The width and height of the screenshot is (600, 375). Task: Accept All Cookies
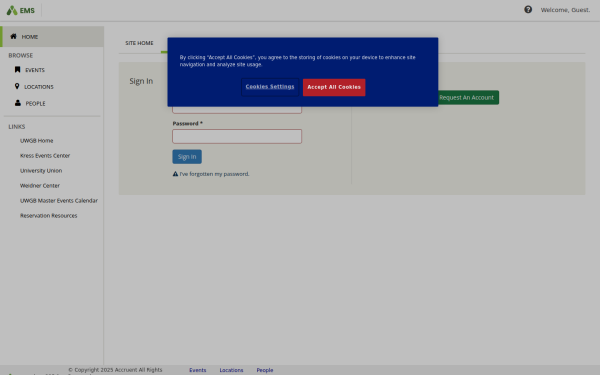pos(334,87)
